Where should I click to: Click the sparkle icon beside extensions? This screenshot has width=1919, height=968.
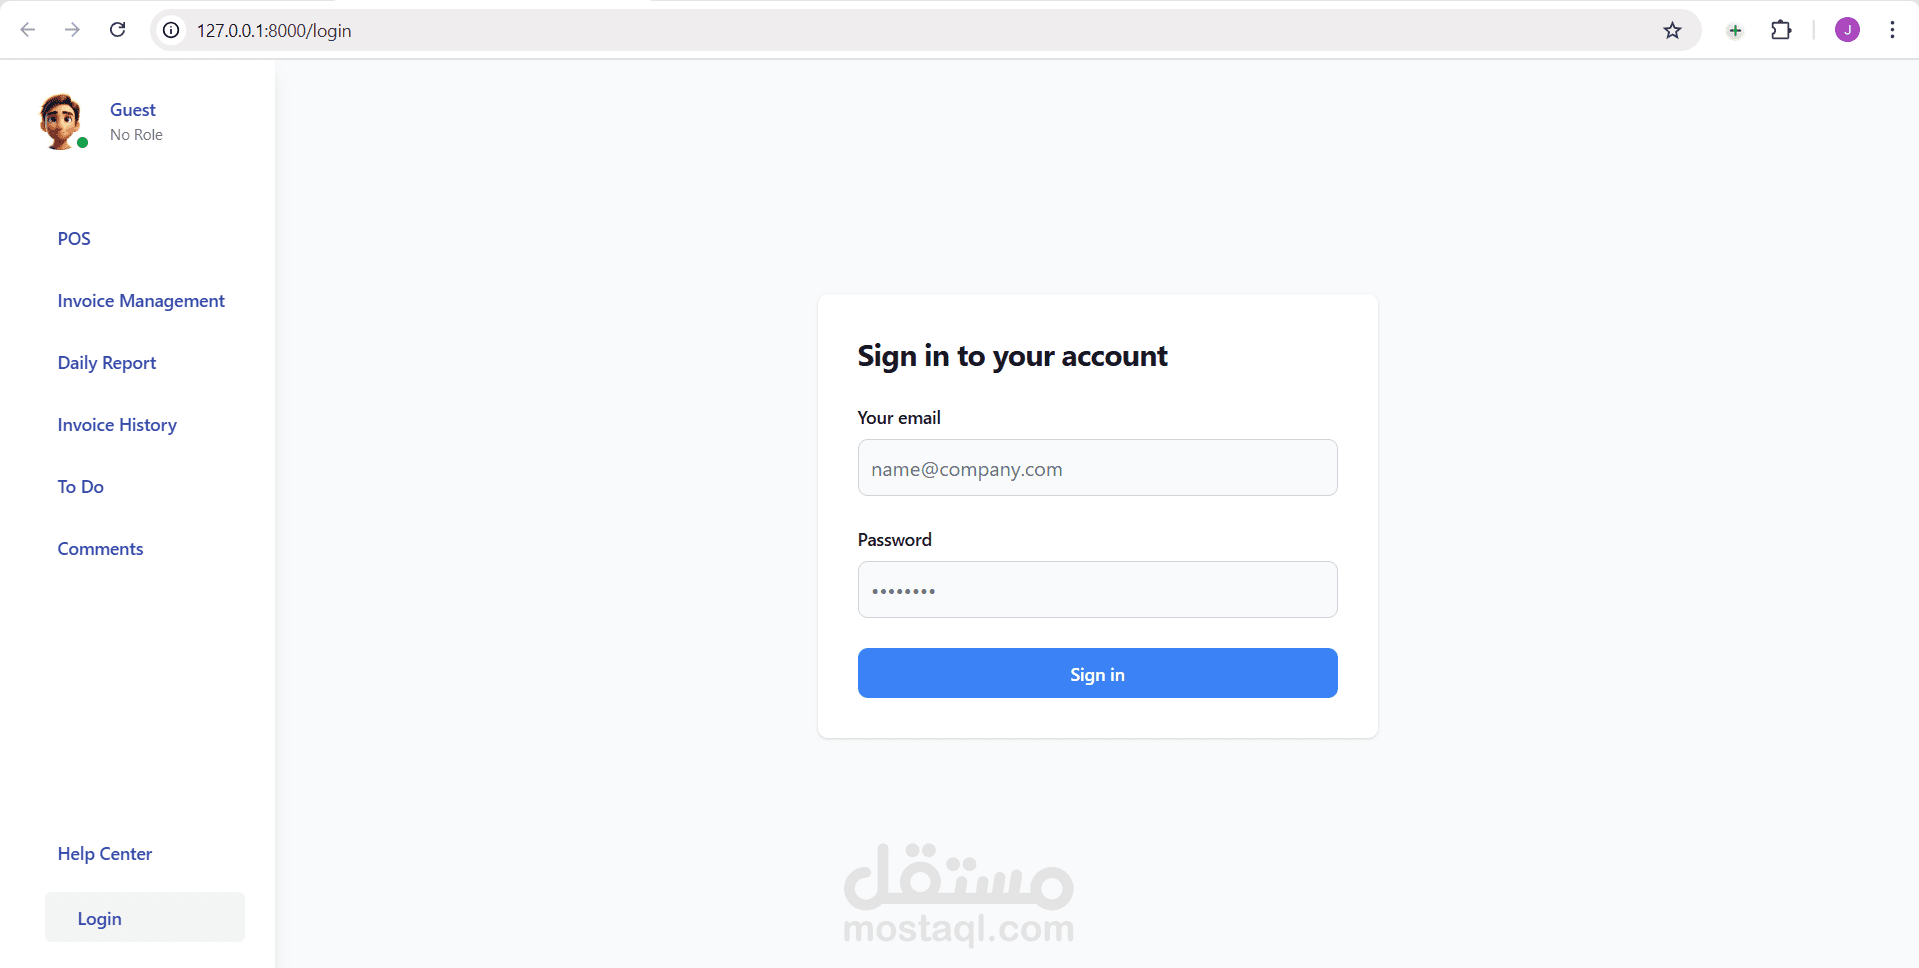tap(1735, 30)
